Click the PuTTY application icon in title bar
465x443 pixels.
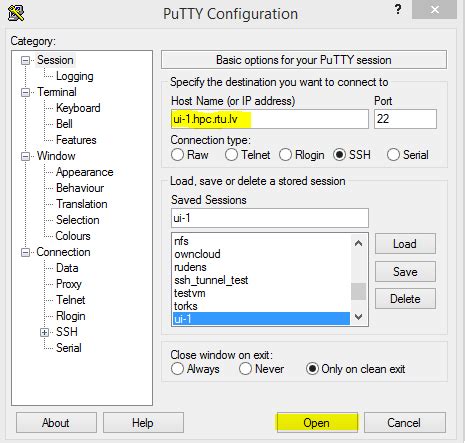pyautogui.click(x=16, y=13)
